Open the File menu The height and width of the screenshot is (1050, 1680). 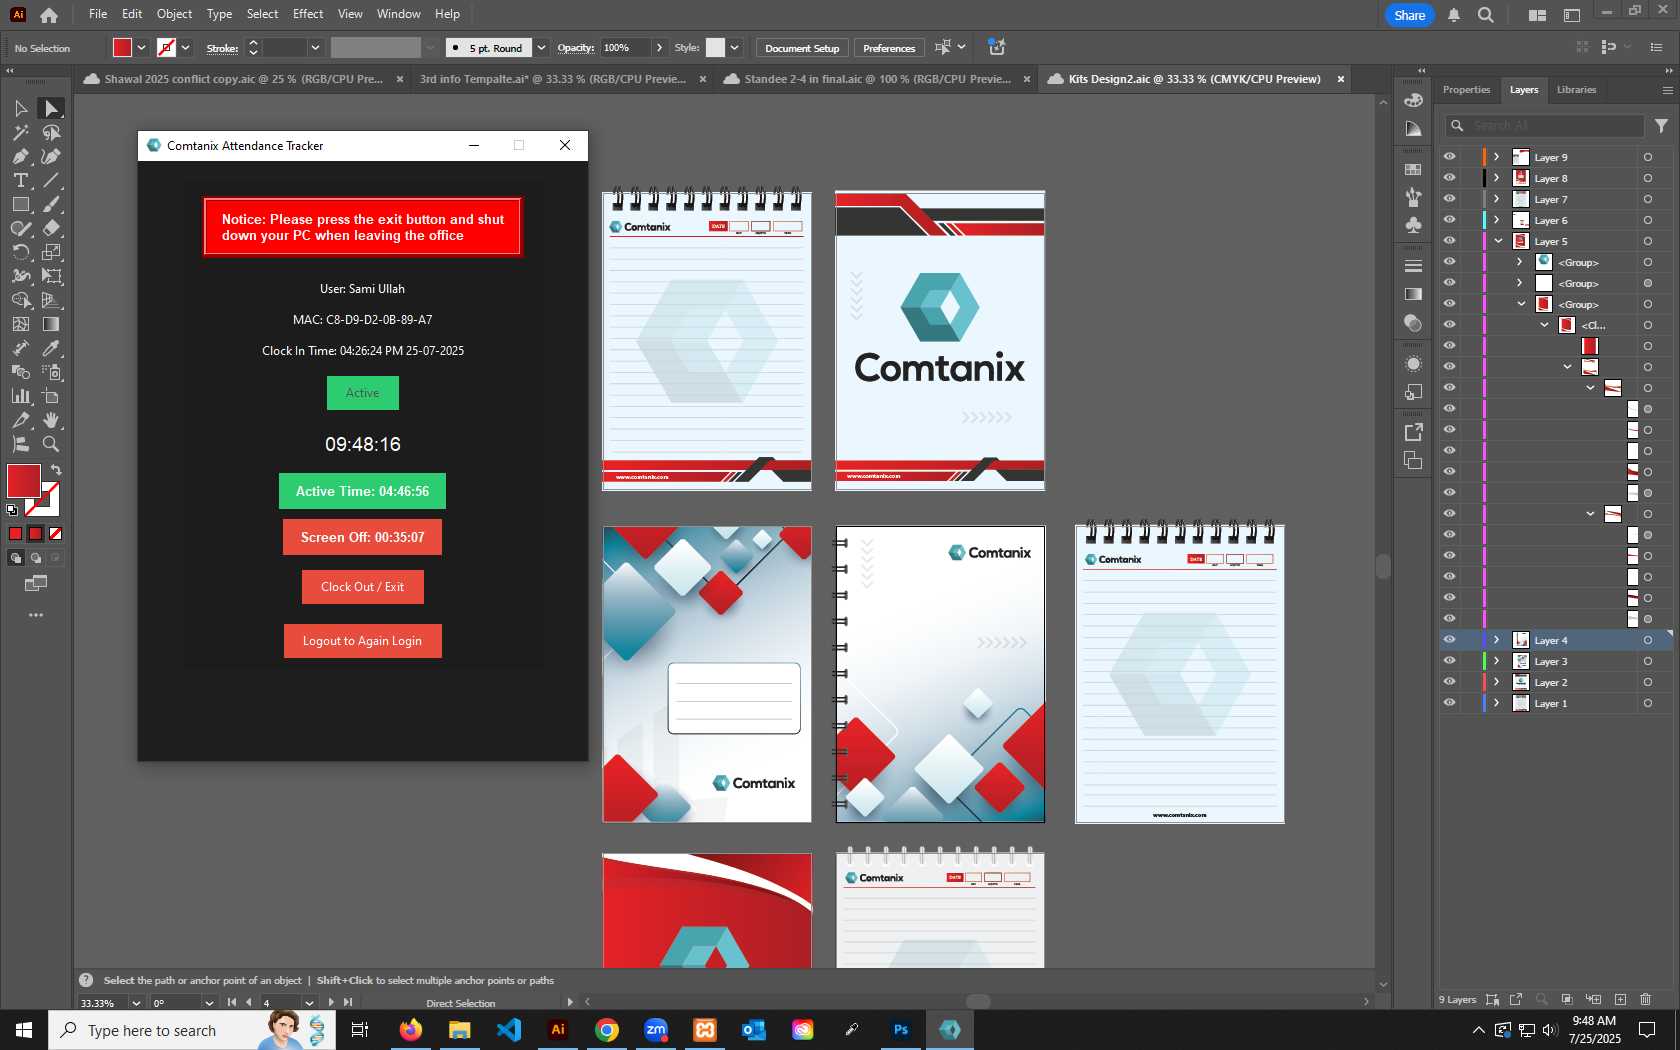[98, 14]
